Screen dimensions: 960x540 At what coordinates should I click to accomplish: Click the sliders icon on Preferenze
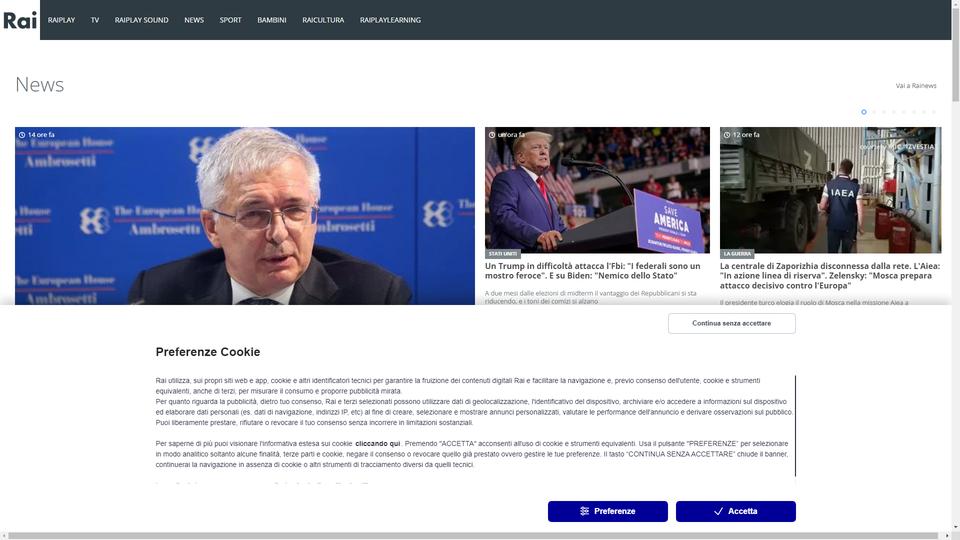[584, 511]
